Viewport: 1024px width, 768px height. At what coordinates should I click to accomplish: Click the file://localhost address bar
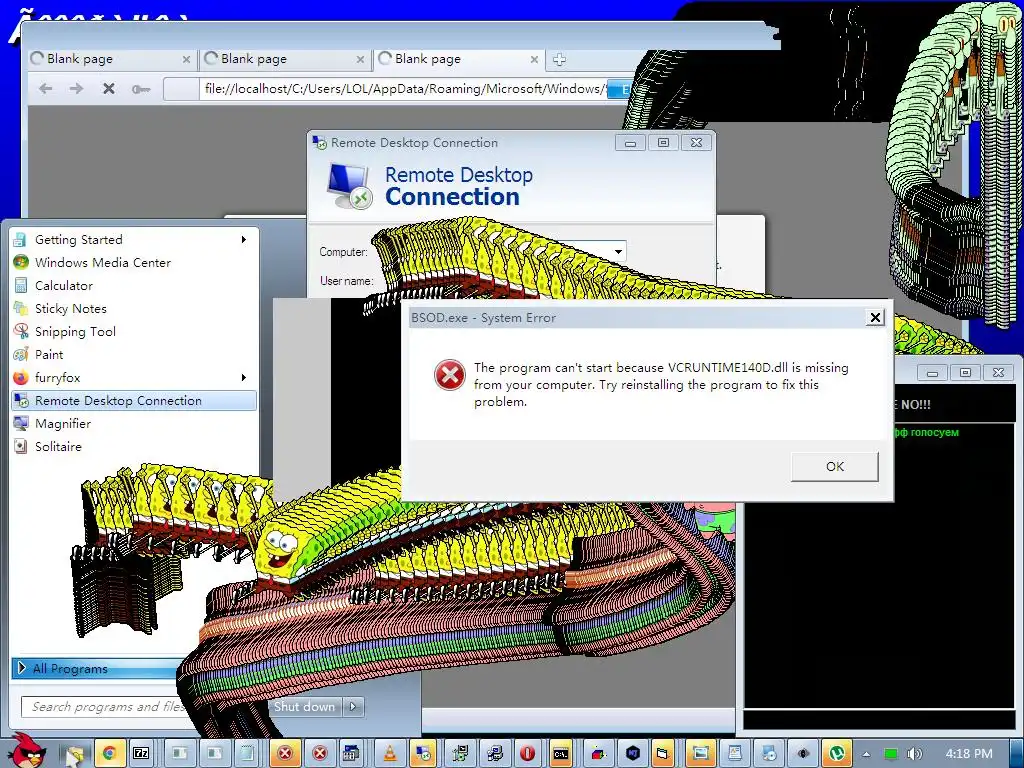[x=402, y=88]
